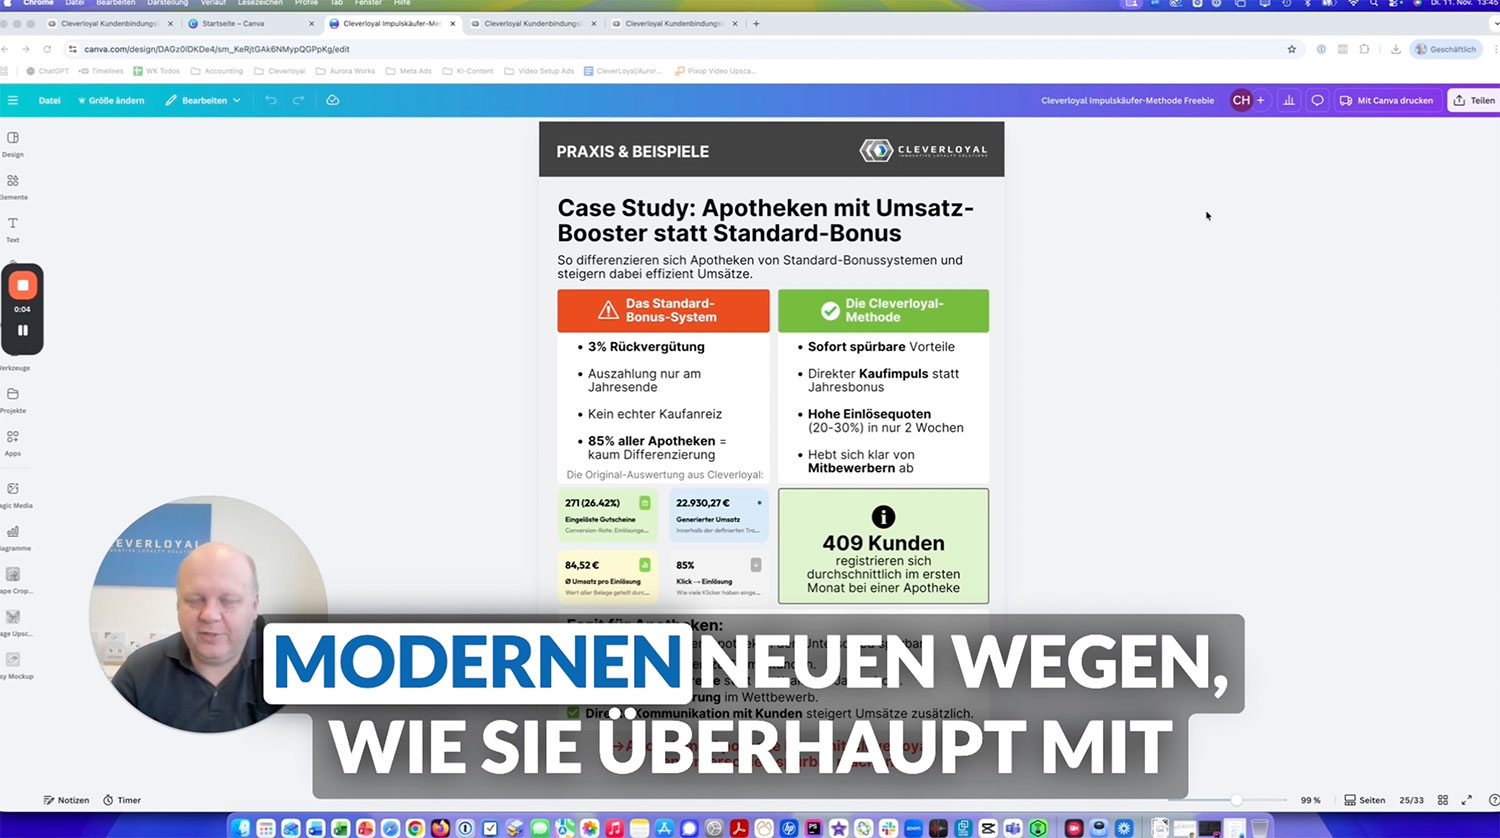Open the Bearbeiten dropdown in the Canva toolbar
This screenshot has width=1500, height=838.
[202, 100]
